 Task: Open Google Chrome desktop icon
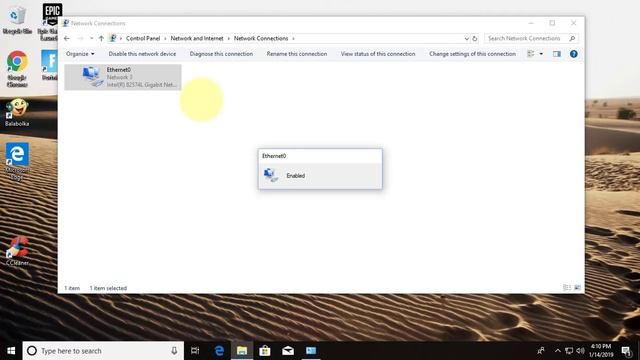click(17, 69)
